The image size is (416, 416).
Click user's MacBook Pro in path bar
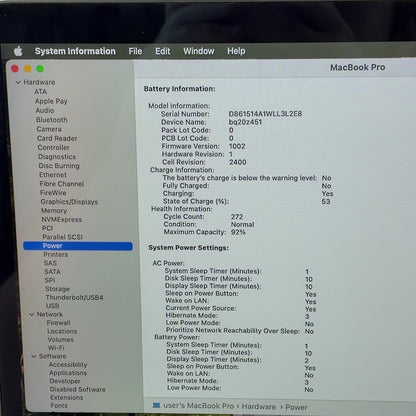[198, 406]
